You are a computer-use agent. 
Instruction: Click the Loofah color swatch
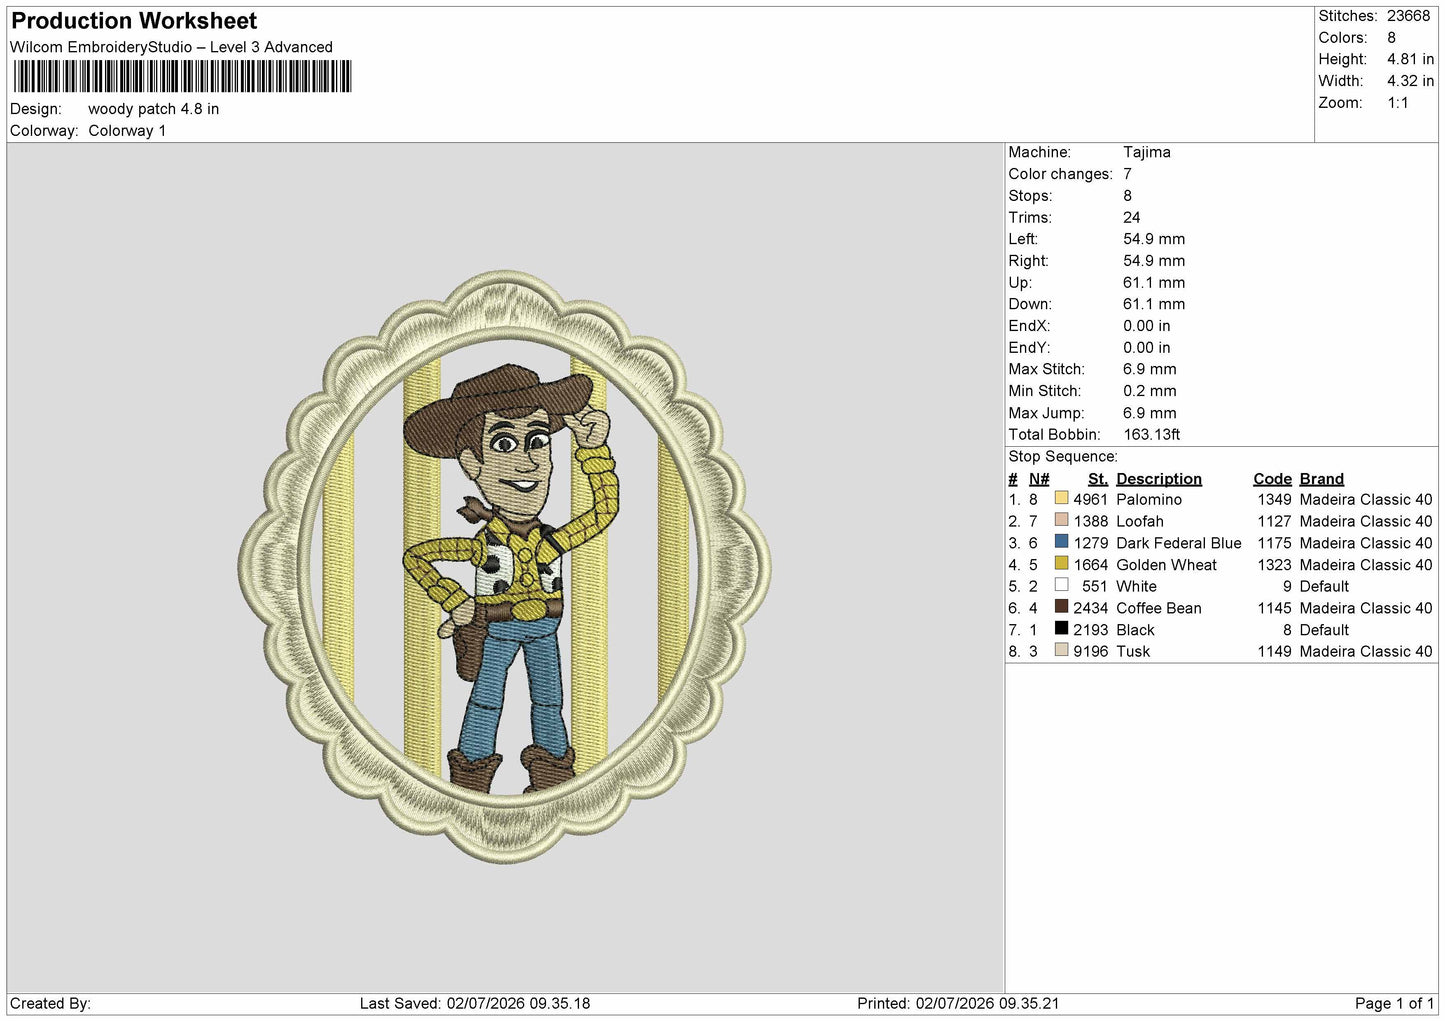(x=1061, y=520)
